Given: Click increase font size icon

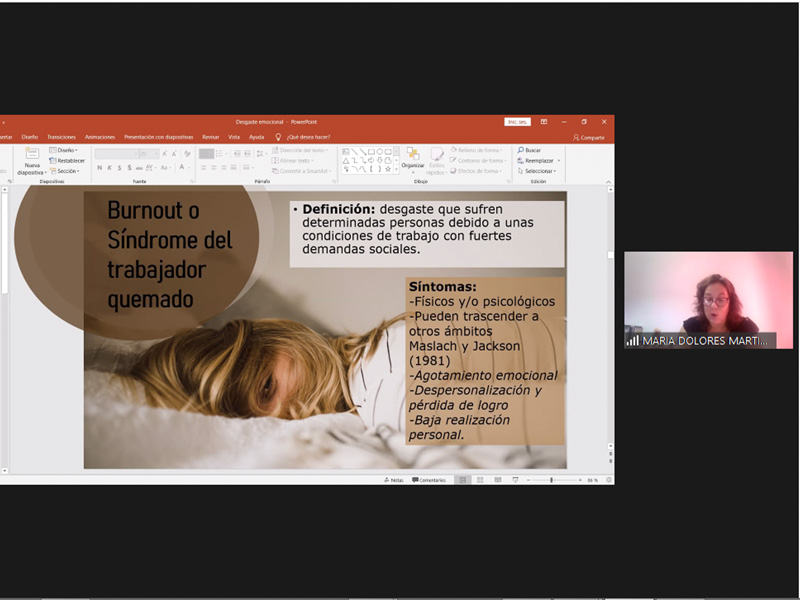Looking at the screenshot, I should [x=165, y=153].
